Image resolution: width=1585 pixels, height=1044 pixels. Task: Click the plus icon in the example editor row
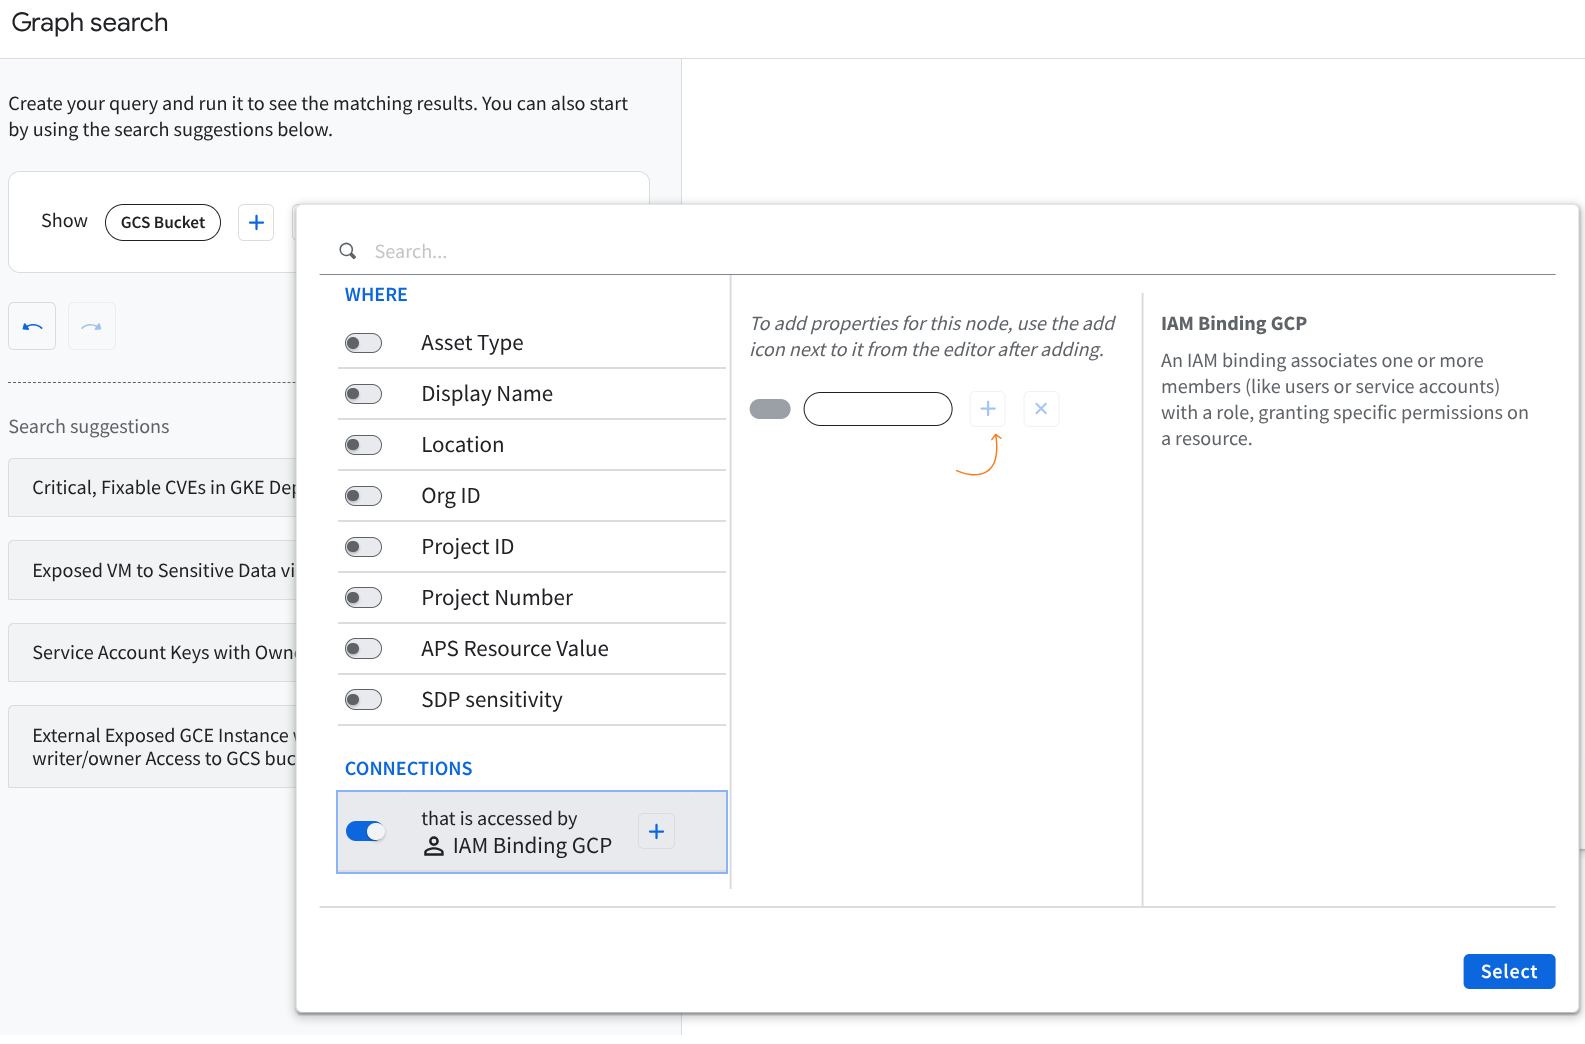(x=987, y=408)
